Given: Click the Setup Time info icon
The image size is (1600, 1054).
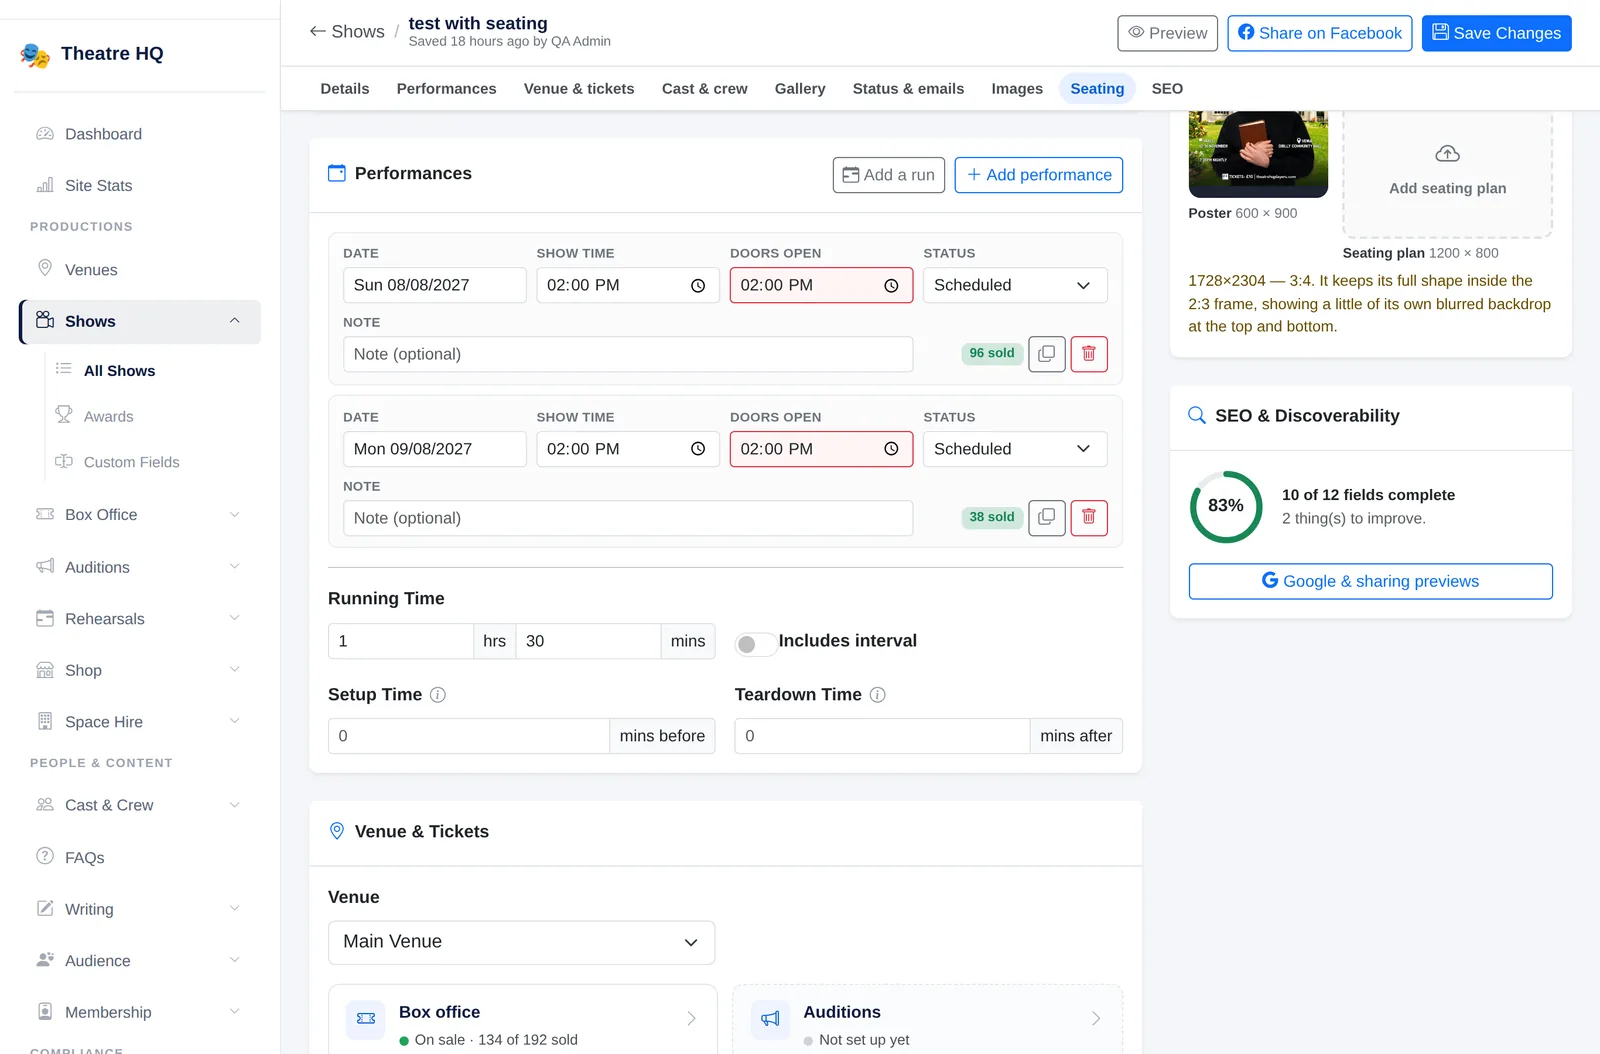Looking at the screenshot, I should coord(438,695).
